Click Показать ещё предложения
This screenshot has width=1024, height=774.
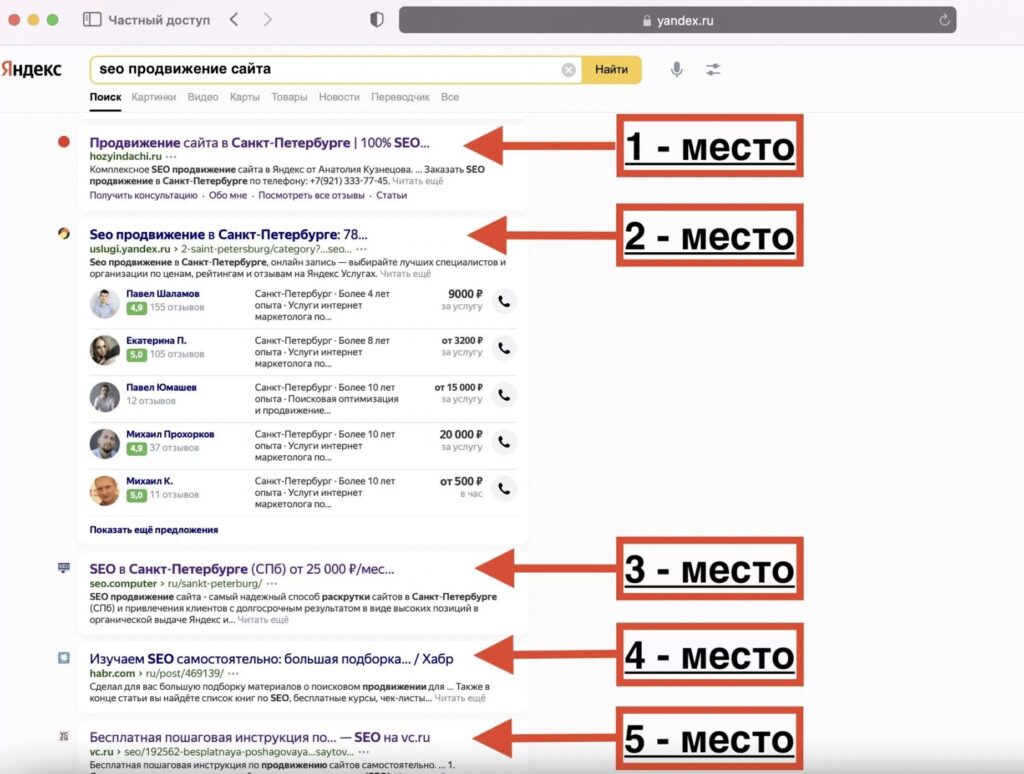point(153,530)
